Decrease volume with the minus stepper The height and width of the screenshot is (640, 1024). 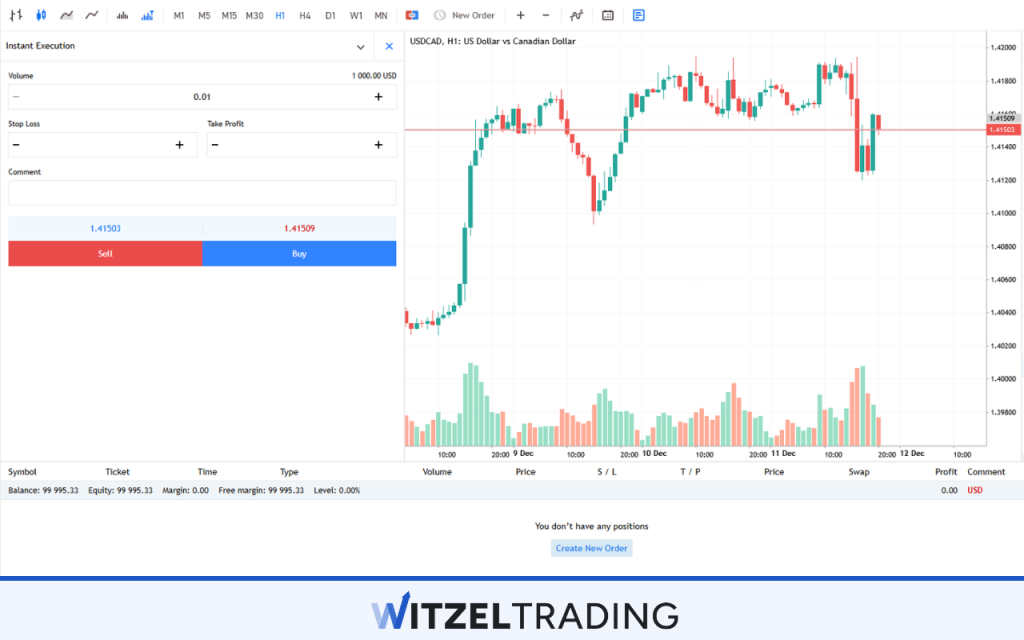point(14,96)
